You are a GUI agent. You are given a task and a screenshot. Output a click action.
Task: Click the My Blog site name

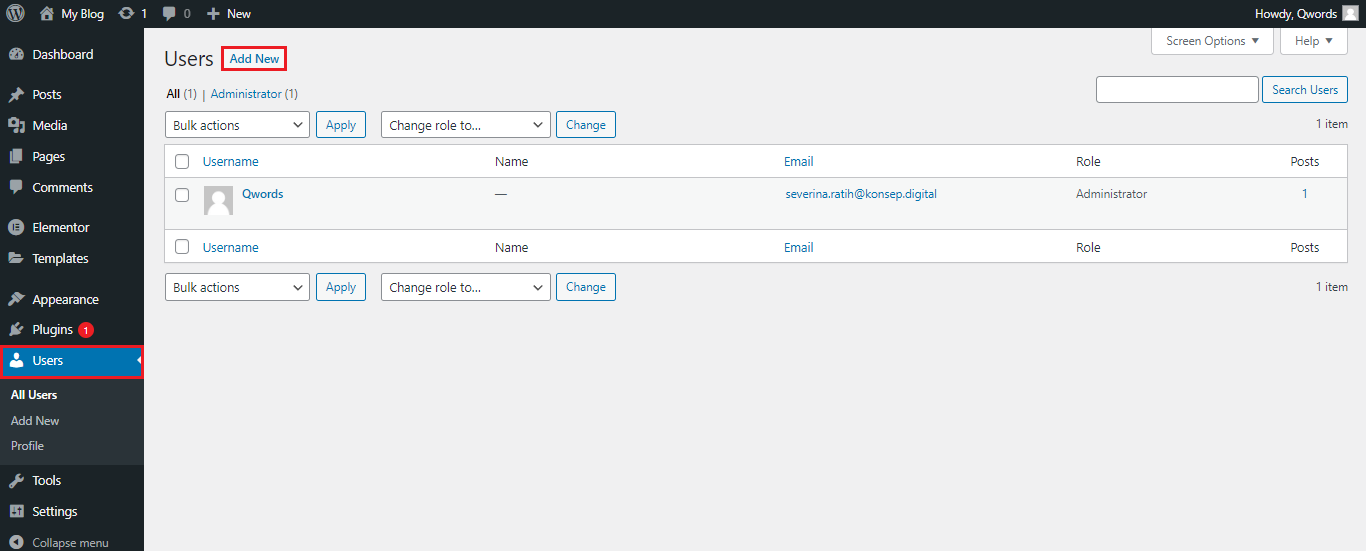coord(83,14)
